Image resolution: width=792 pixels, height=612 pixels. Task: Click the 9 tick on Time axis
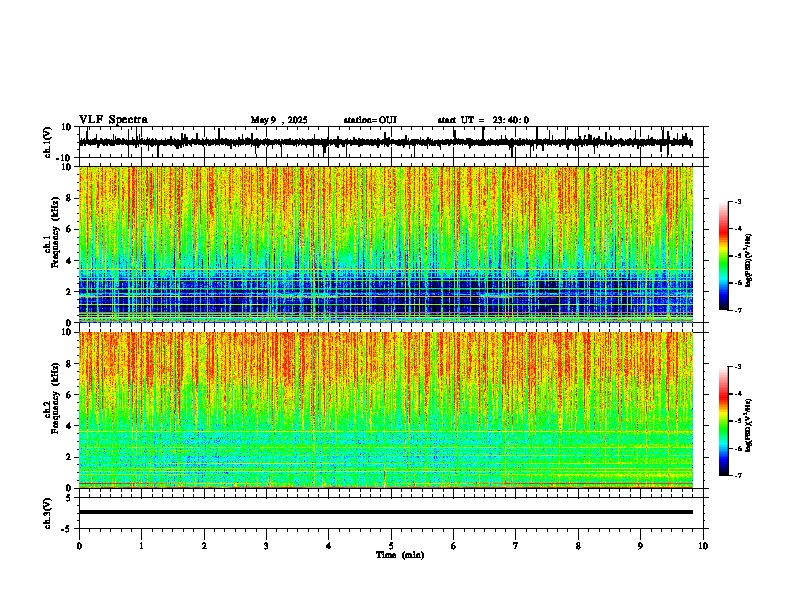(640, 546)
